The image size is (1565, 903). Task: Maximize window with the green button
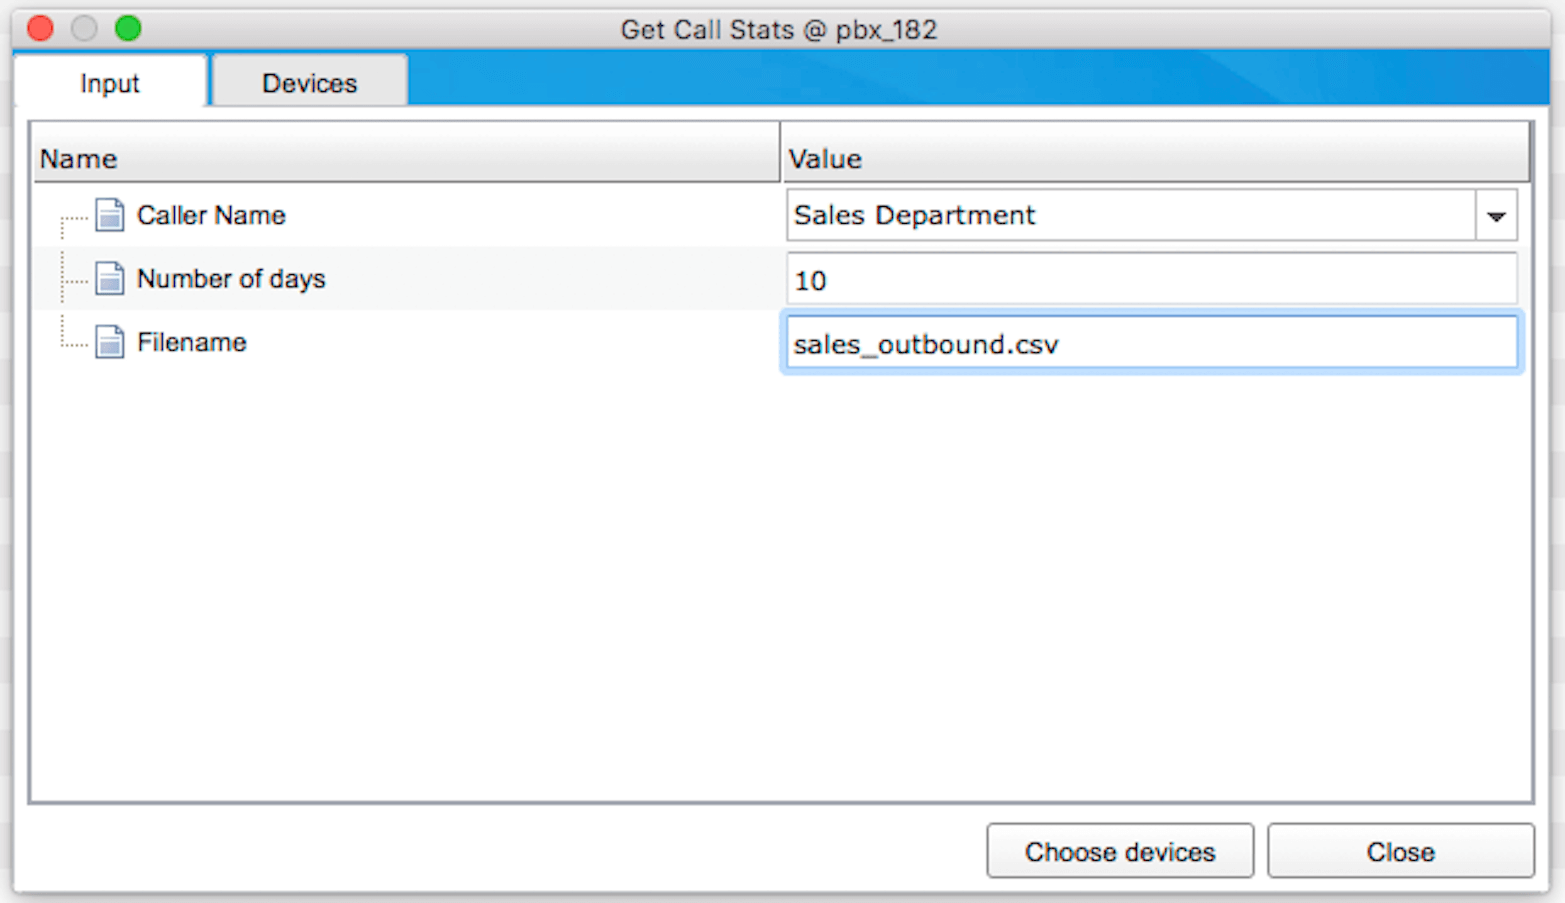[x=128, y=28]
